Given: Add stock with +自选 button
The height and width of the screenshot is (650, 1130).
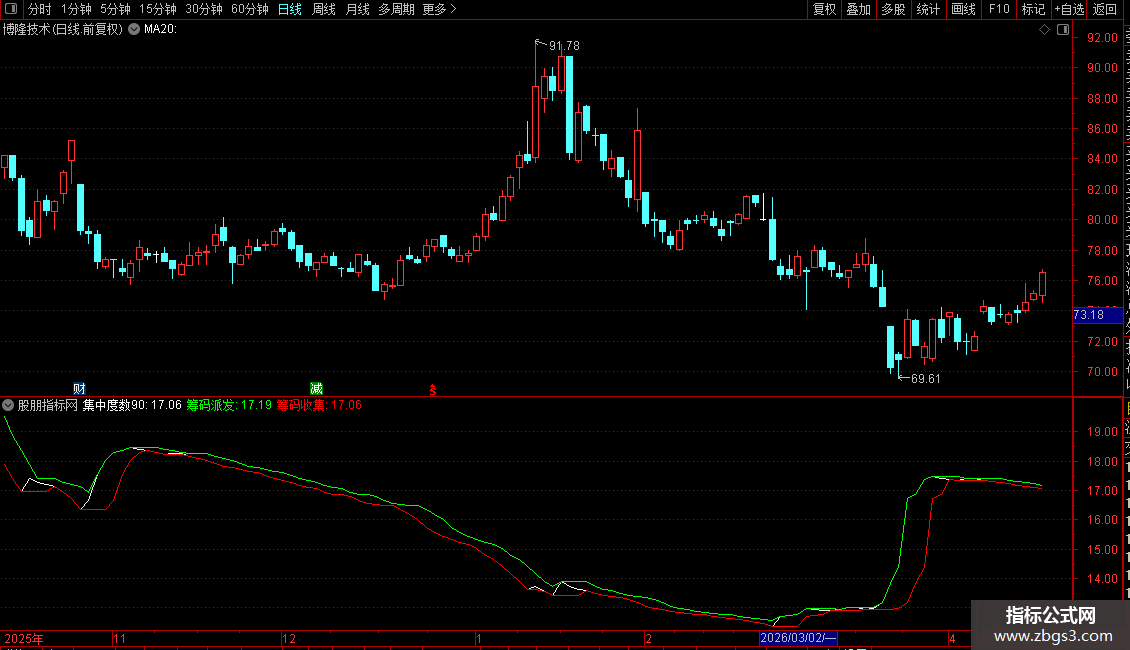Looking at the screenshot, I should click(x=1069, y=9).
